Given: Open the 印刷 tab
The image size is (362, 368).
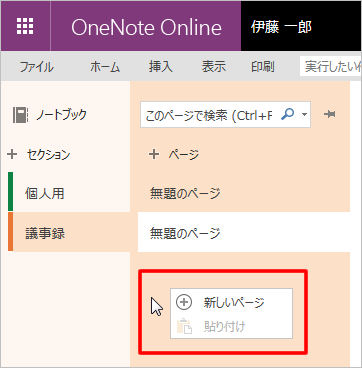Looking at the screenshot, I should pos(263,67).
